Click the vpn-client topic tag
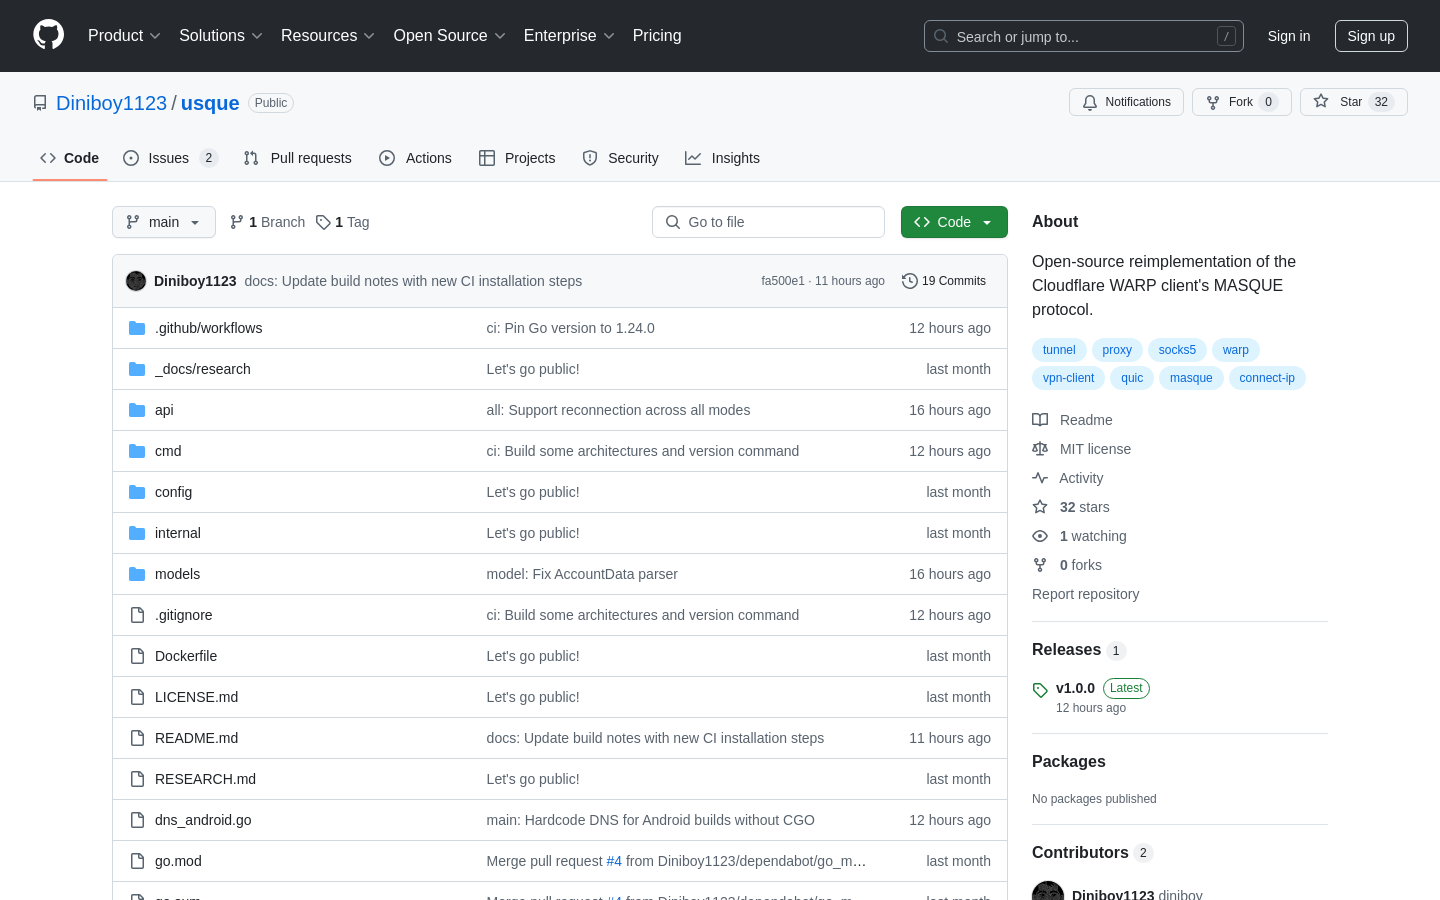Image resolution: width=1440 pixels, height=900 pixels. (x=1068, y=378)
